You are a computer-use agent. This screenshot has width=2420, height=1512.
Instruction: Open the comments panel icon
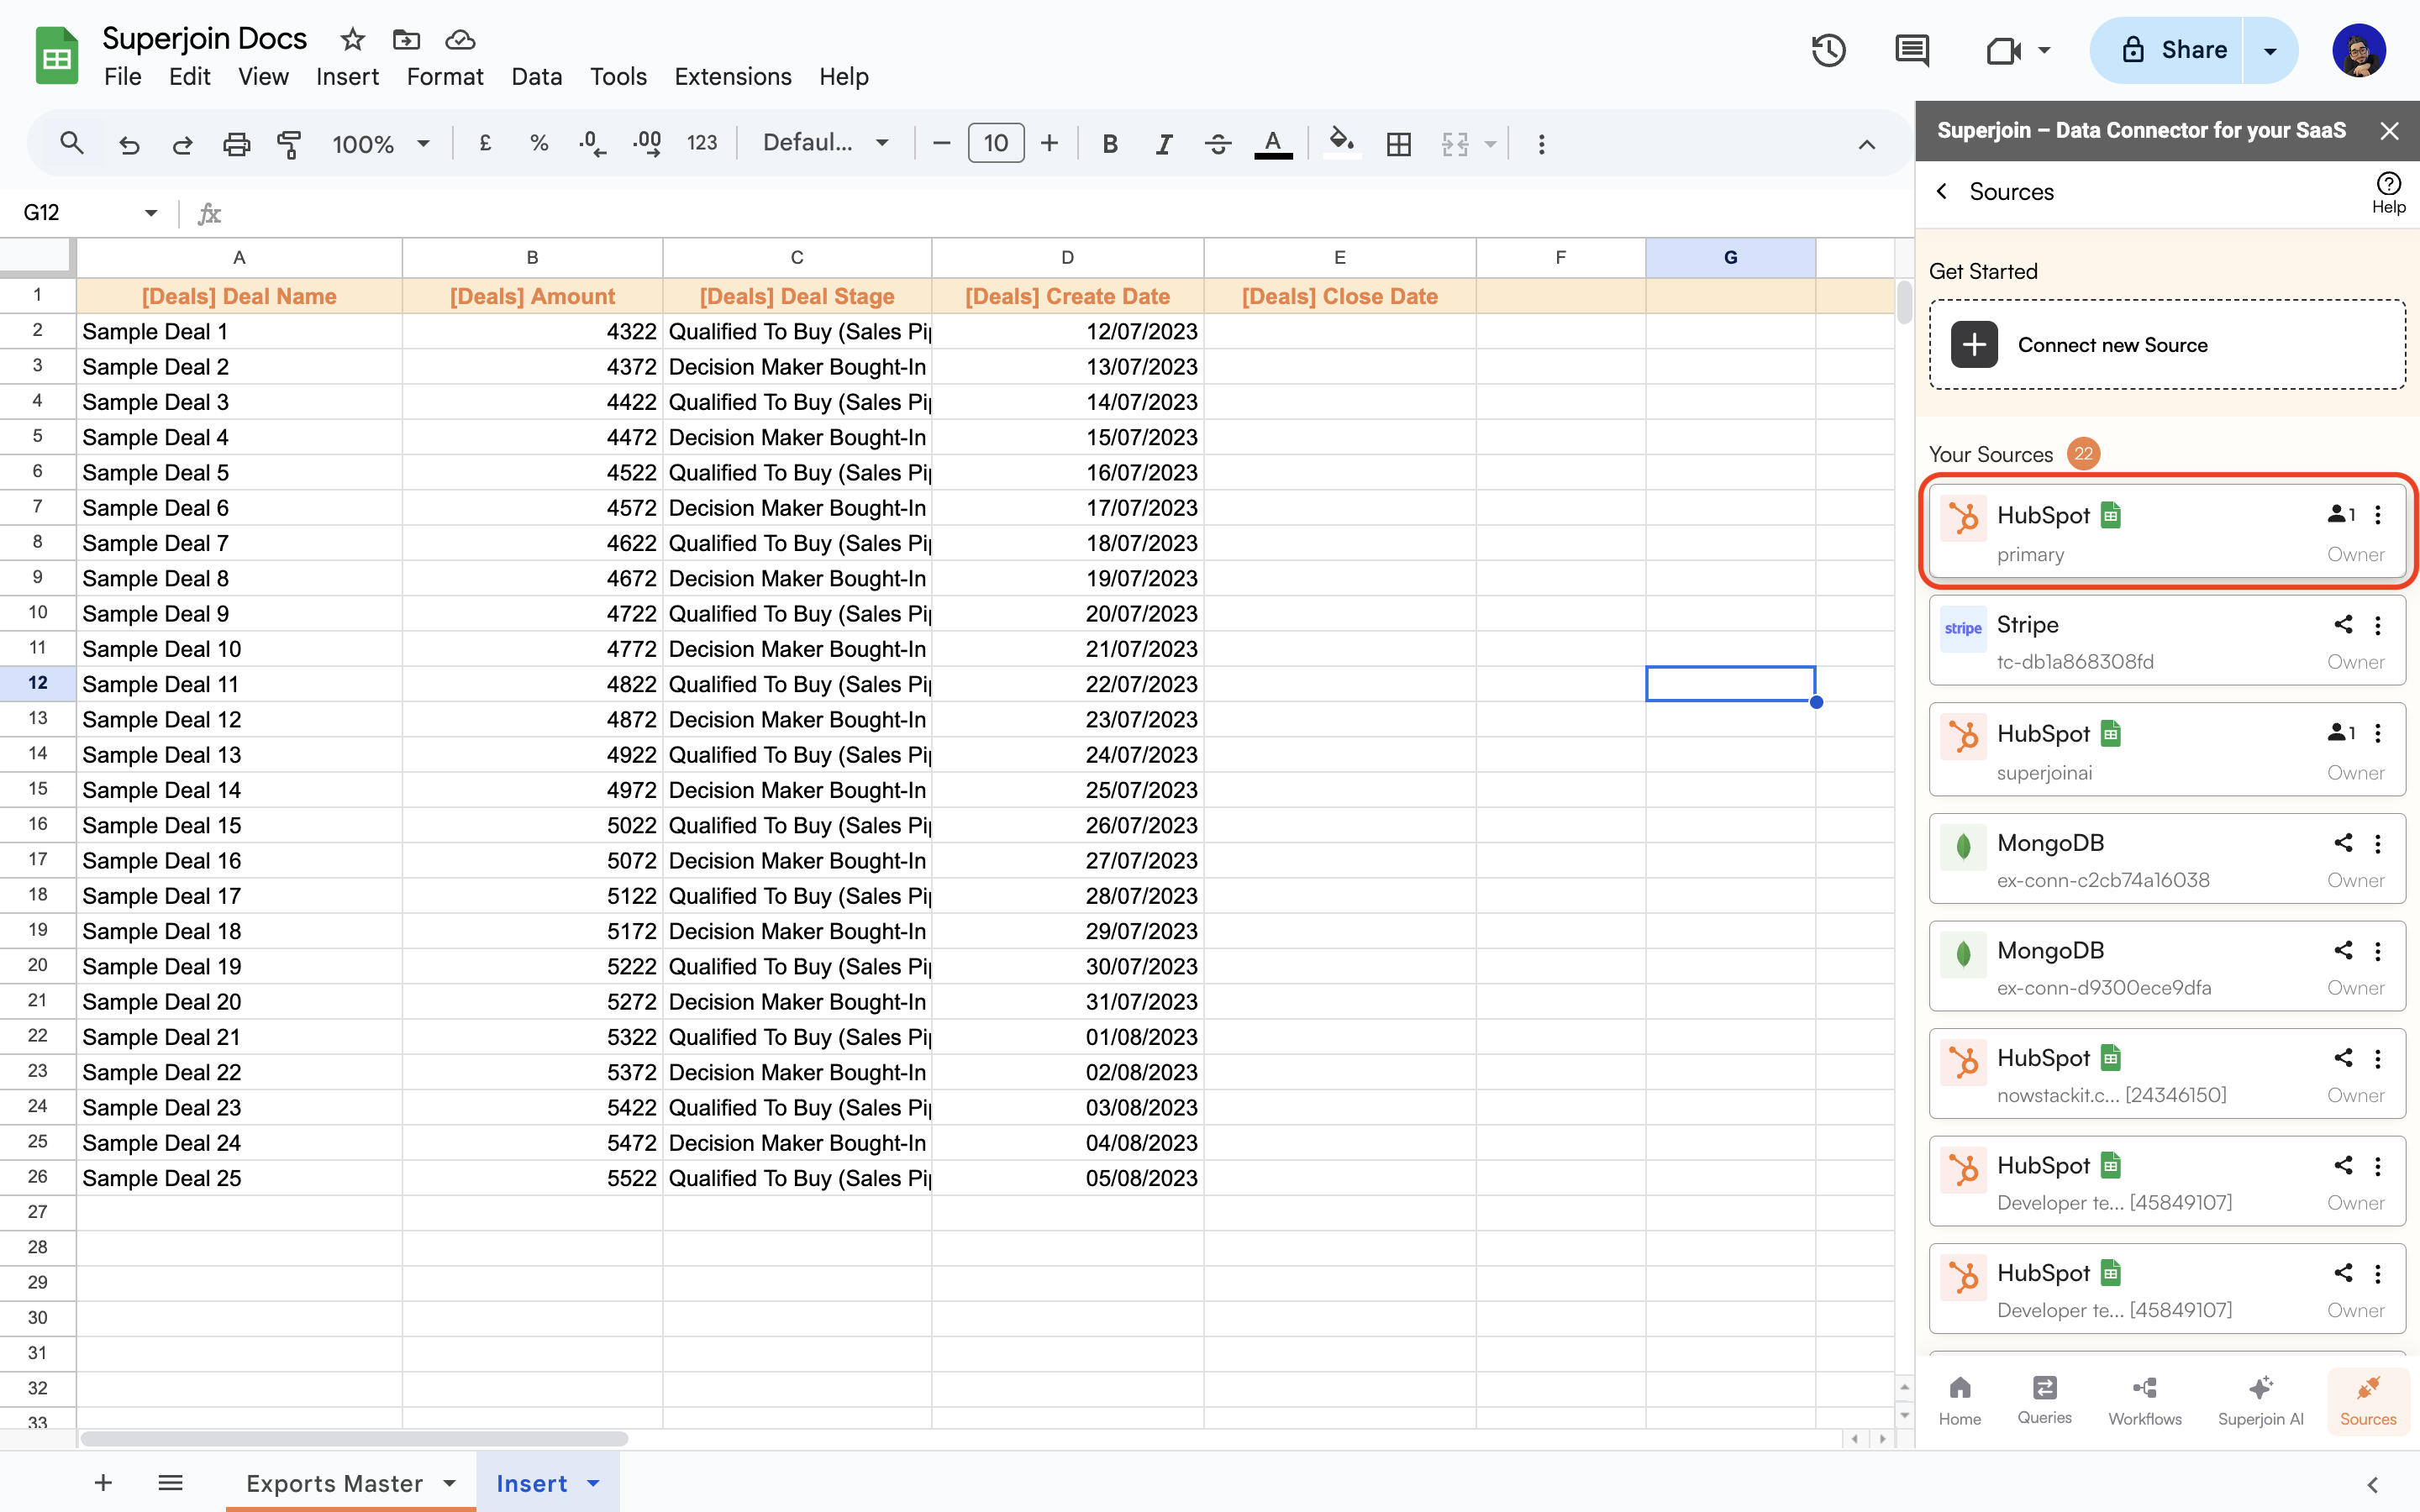(1911, 50)
